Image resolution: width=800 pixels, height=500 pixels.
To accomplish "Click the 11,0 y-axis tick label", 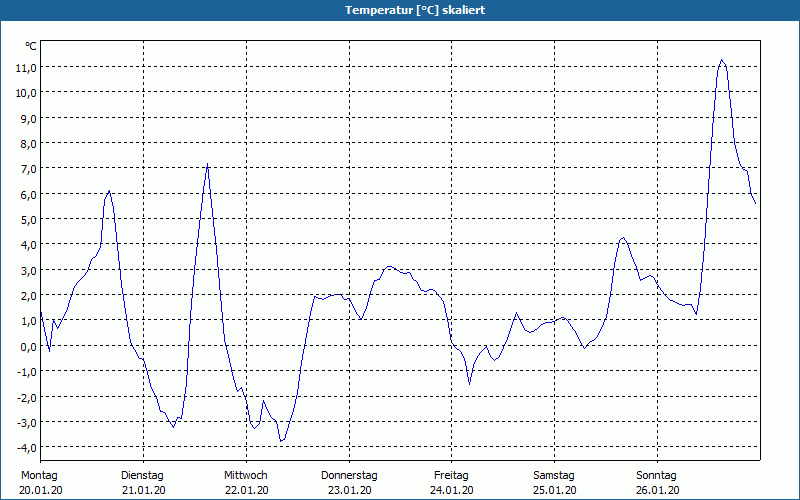I will coord(25,67).
